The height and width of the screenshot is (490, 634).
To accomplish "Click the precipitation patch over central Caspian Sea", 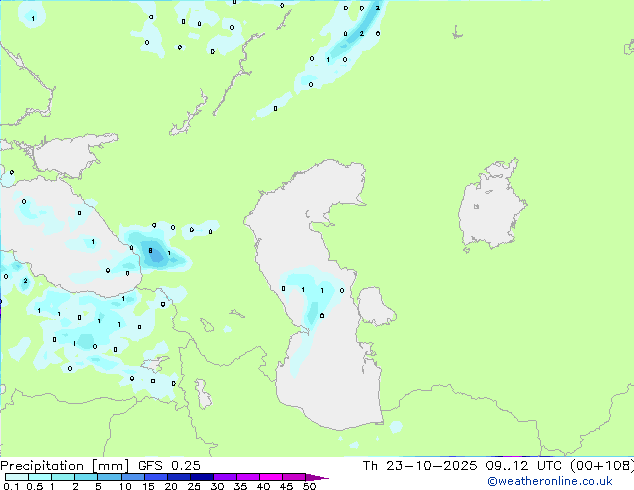I will 305,290.
